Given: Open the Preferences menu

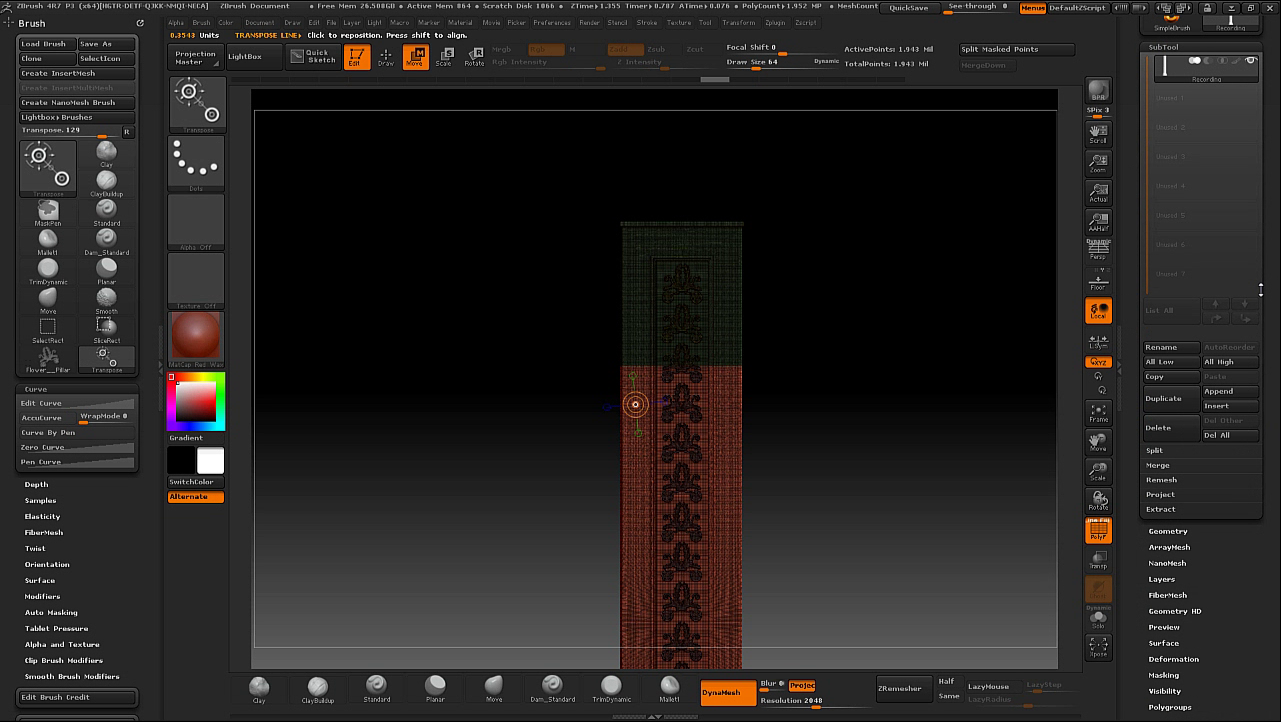Looking at the screenshot, I should [x=552, y=22].
